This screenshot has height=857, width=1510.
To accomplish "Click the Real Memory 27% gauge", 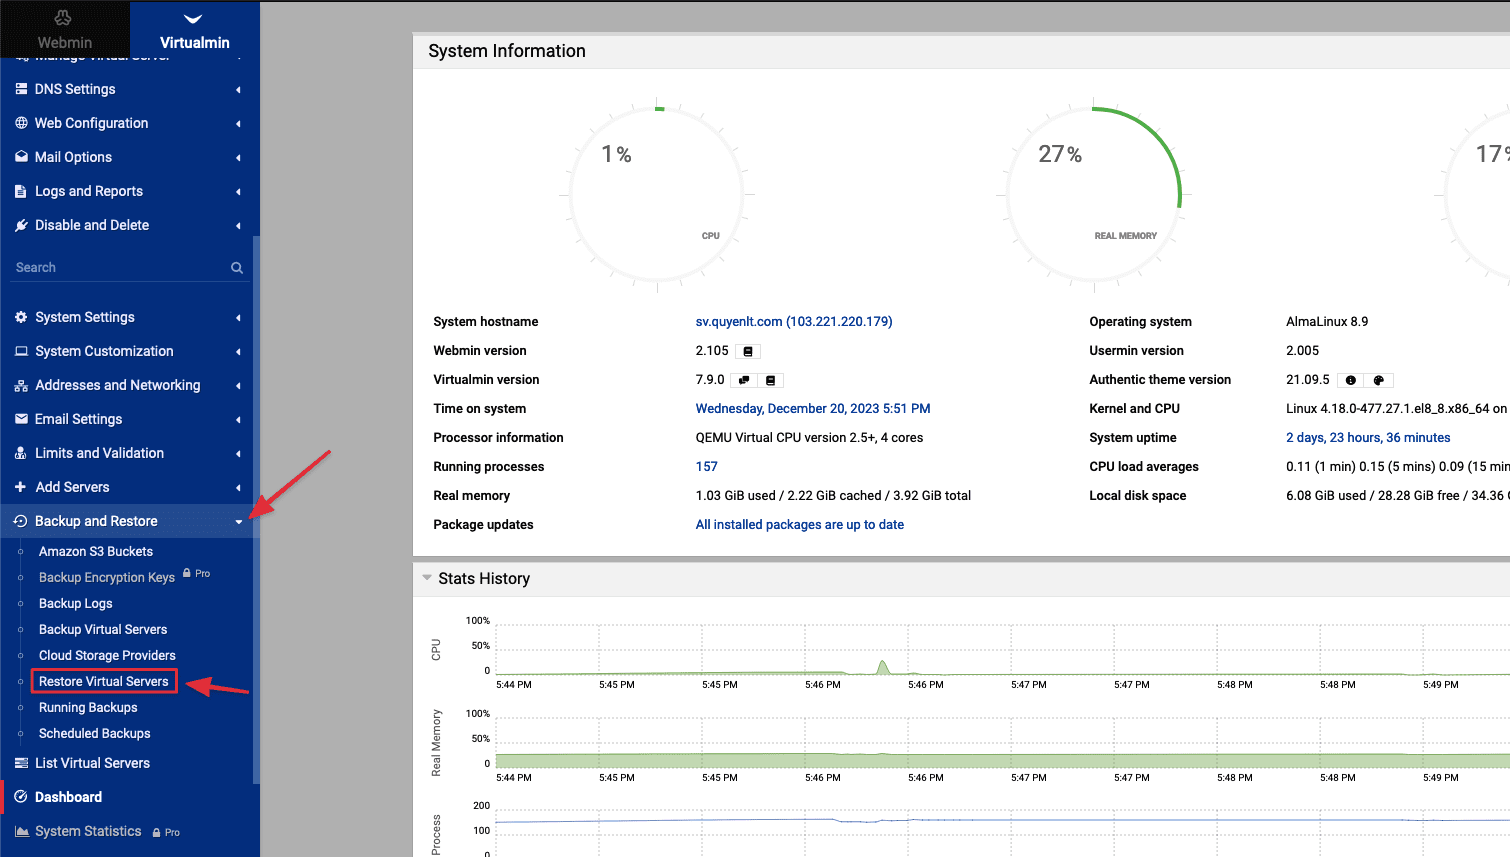I will point(1094,195).
